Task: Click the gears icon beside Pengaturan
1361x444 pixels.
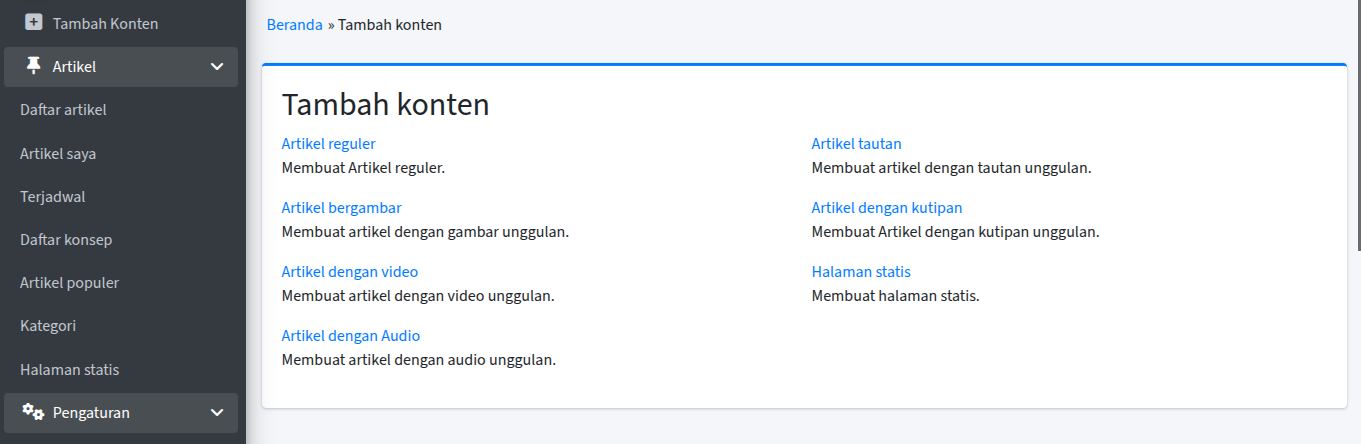Action: click(x=34, y=412)
